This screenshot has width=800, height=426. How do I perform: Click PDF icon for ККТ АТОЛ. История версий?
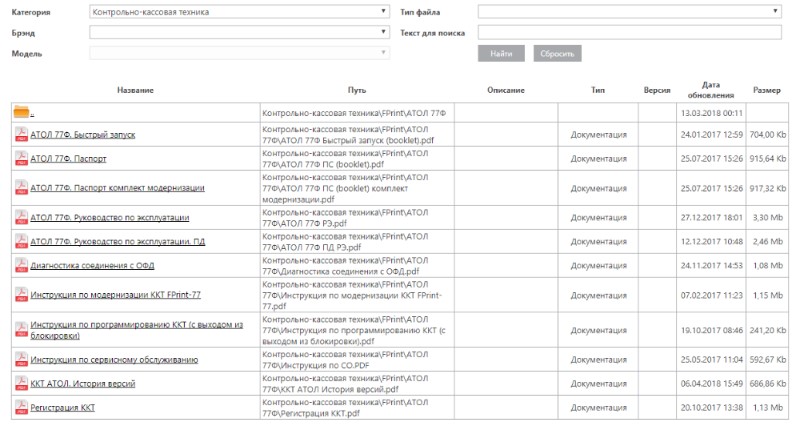tap(20, 383)
